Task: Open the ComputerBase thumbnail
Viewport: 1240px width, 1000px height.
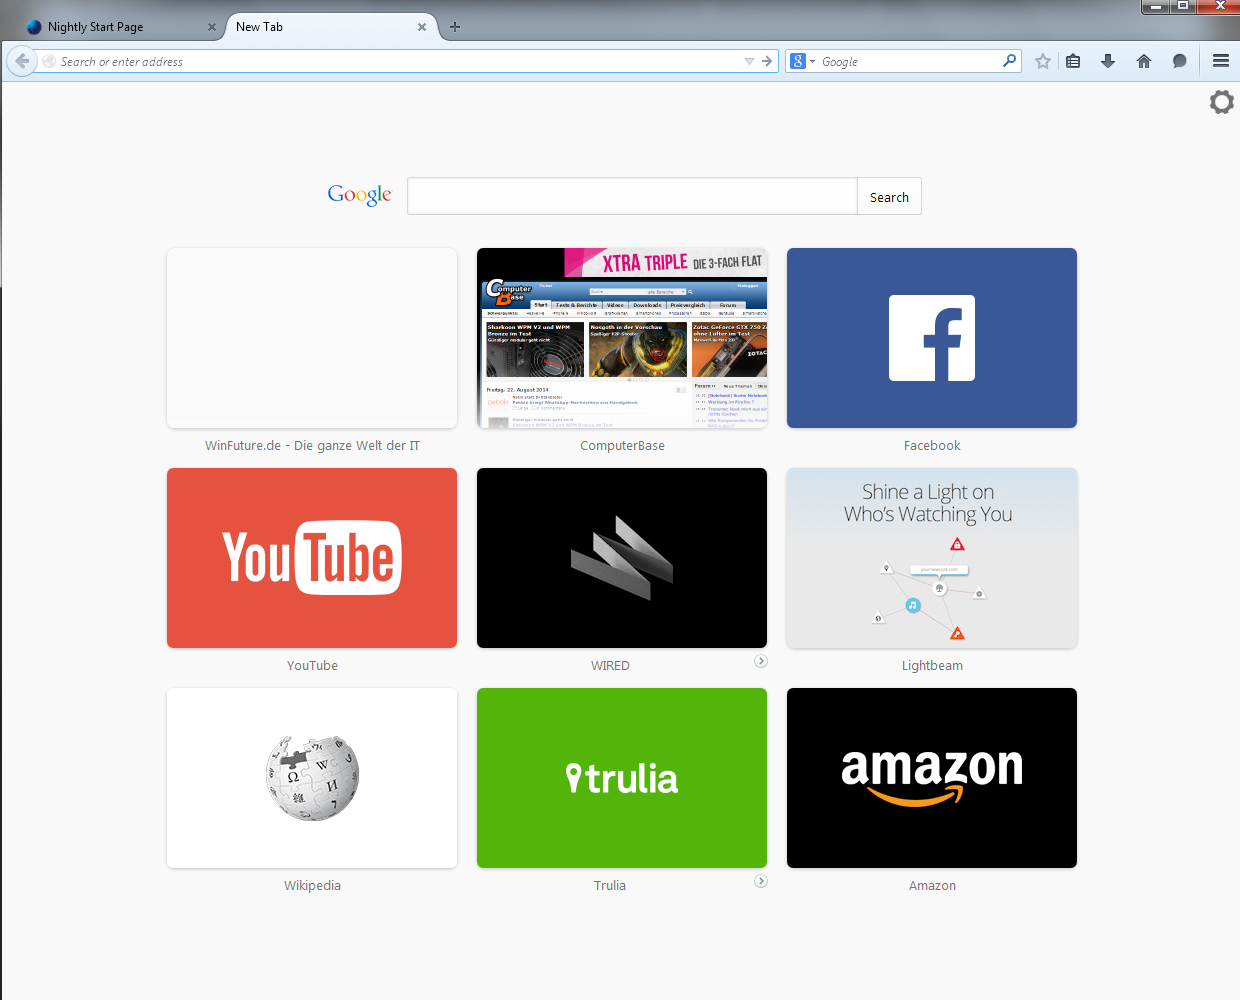Action: 622,338
